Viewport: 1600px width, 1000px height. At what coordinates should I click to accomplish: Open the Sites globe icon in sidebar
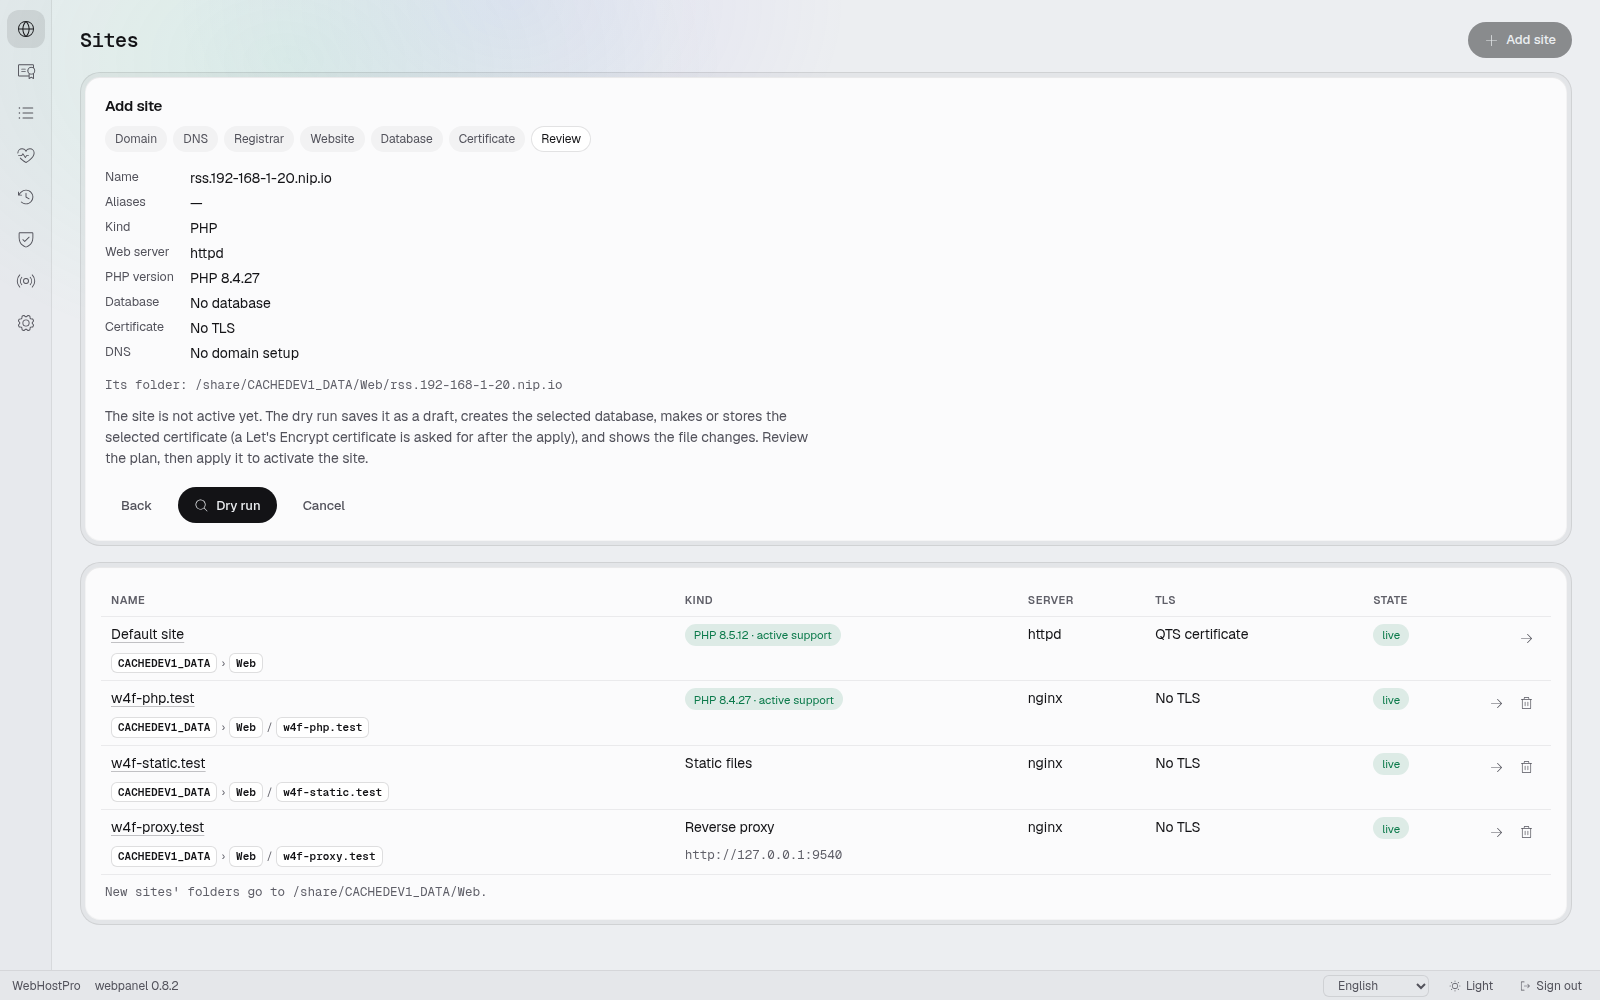click(x=26, y=29)
